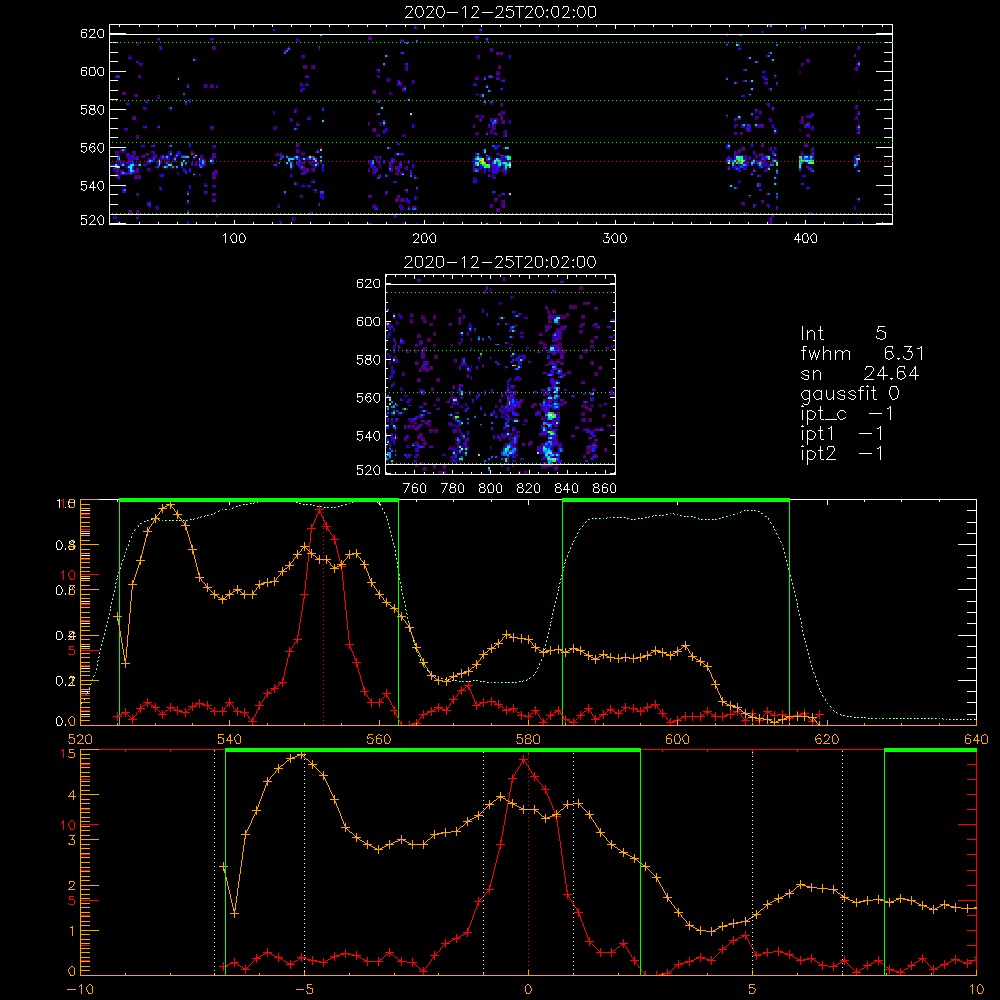Select the "sn 24.64" readout
The height and width of the screenshot is (1000, 1000).
coord(859,373)
